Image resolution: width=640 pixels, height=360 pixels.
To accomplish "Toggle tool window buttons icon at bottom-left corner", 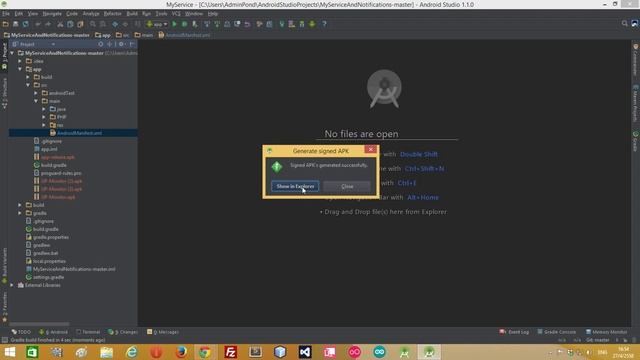I will 4,340.
